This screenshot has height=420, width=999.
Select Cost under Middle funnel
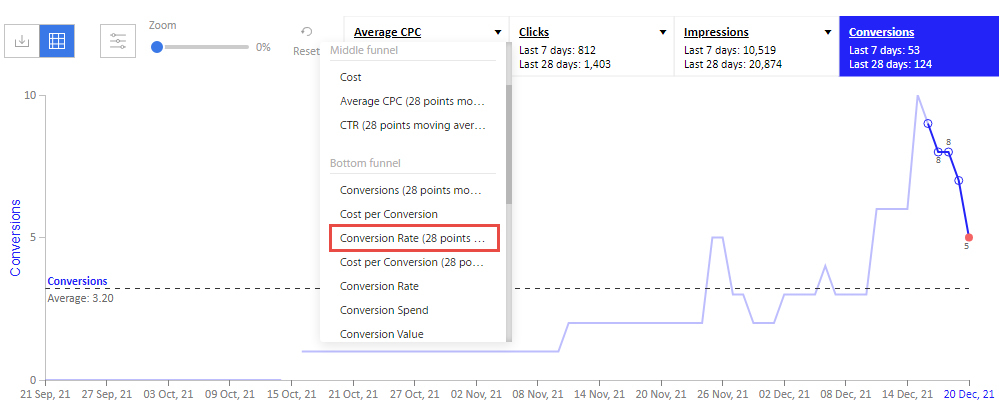350,77
